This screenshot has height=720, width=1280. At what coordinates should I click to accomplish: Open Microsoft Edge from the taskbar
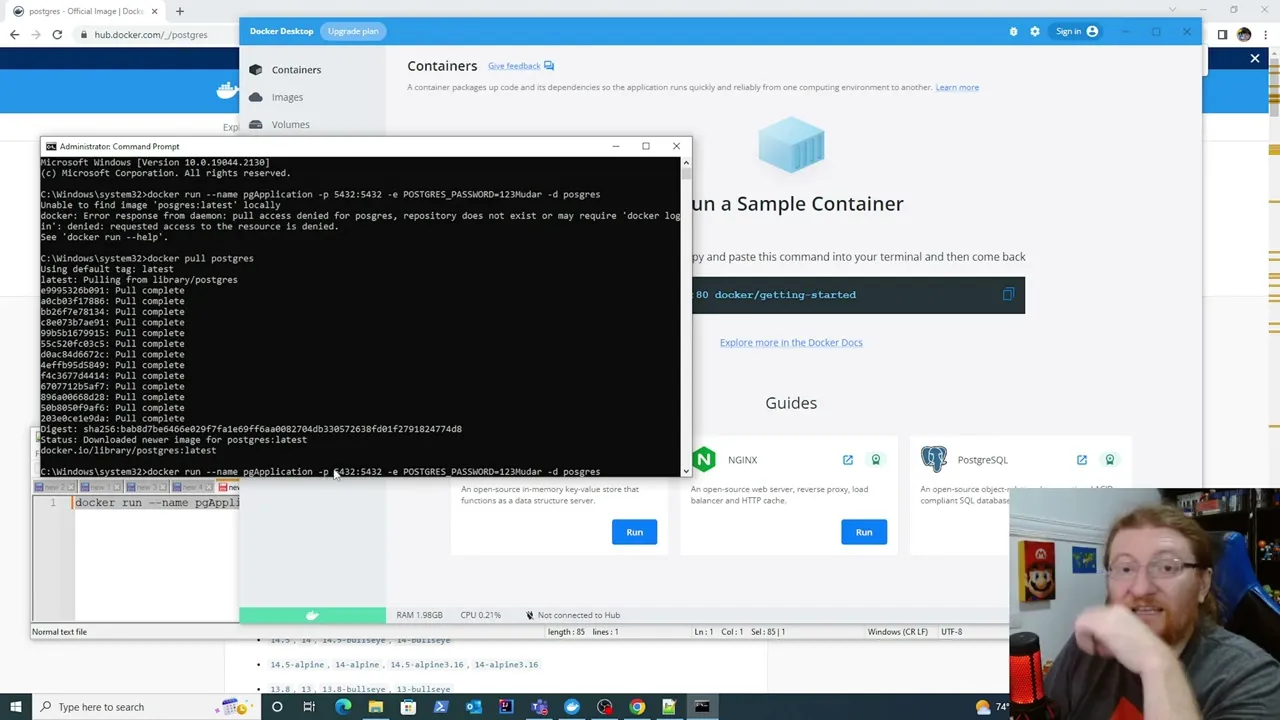(x=343, y=707)
